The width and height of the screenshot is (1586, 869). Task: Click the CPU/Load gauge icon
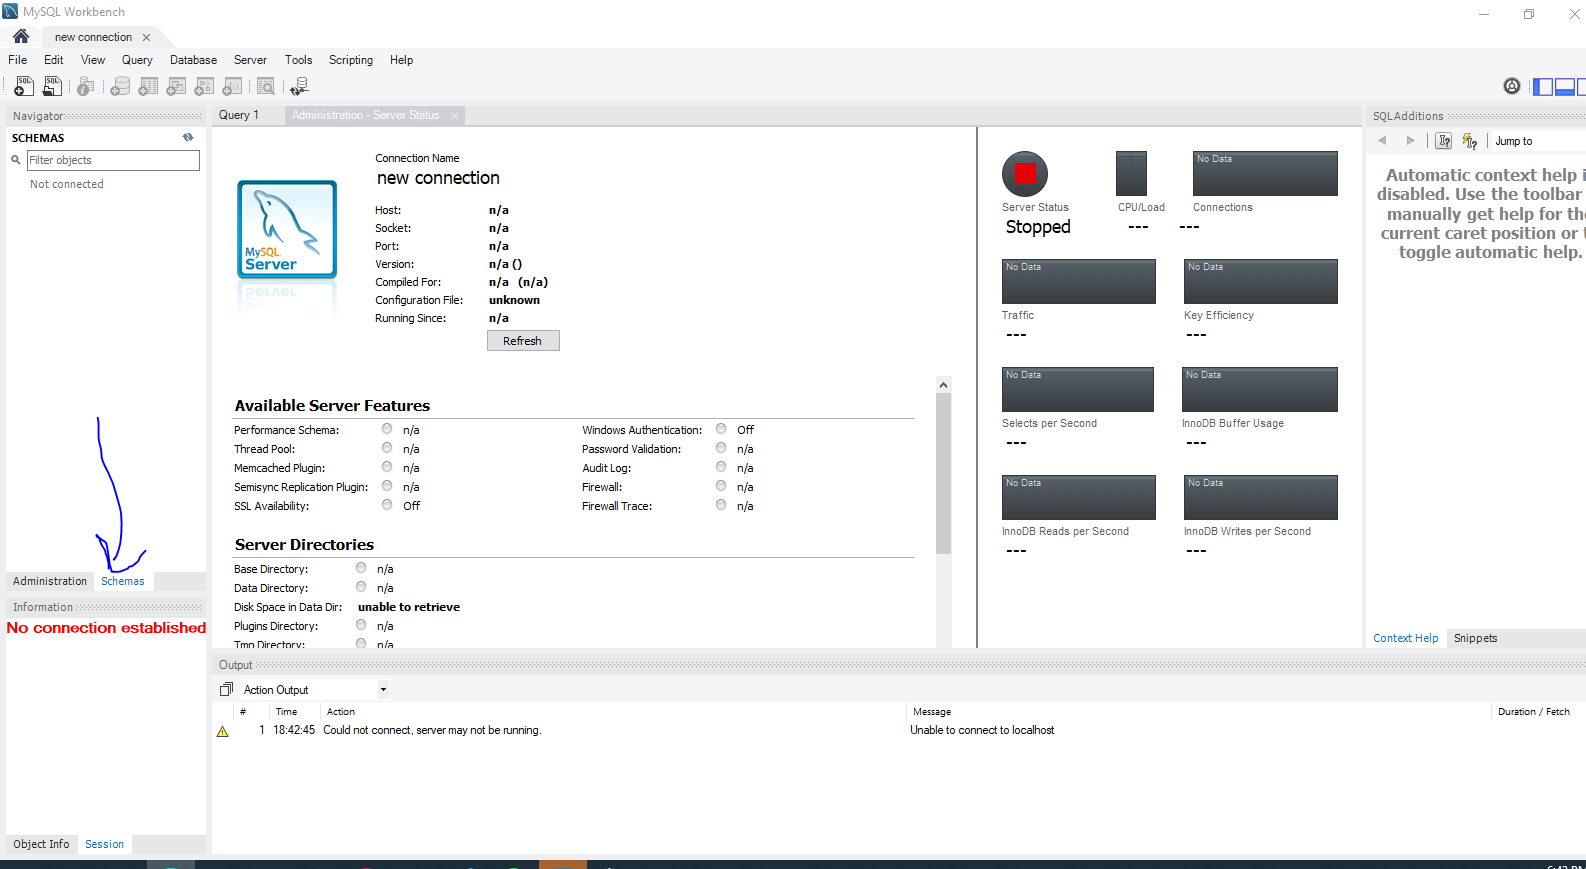[1131, 174]
